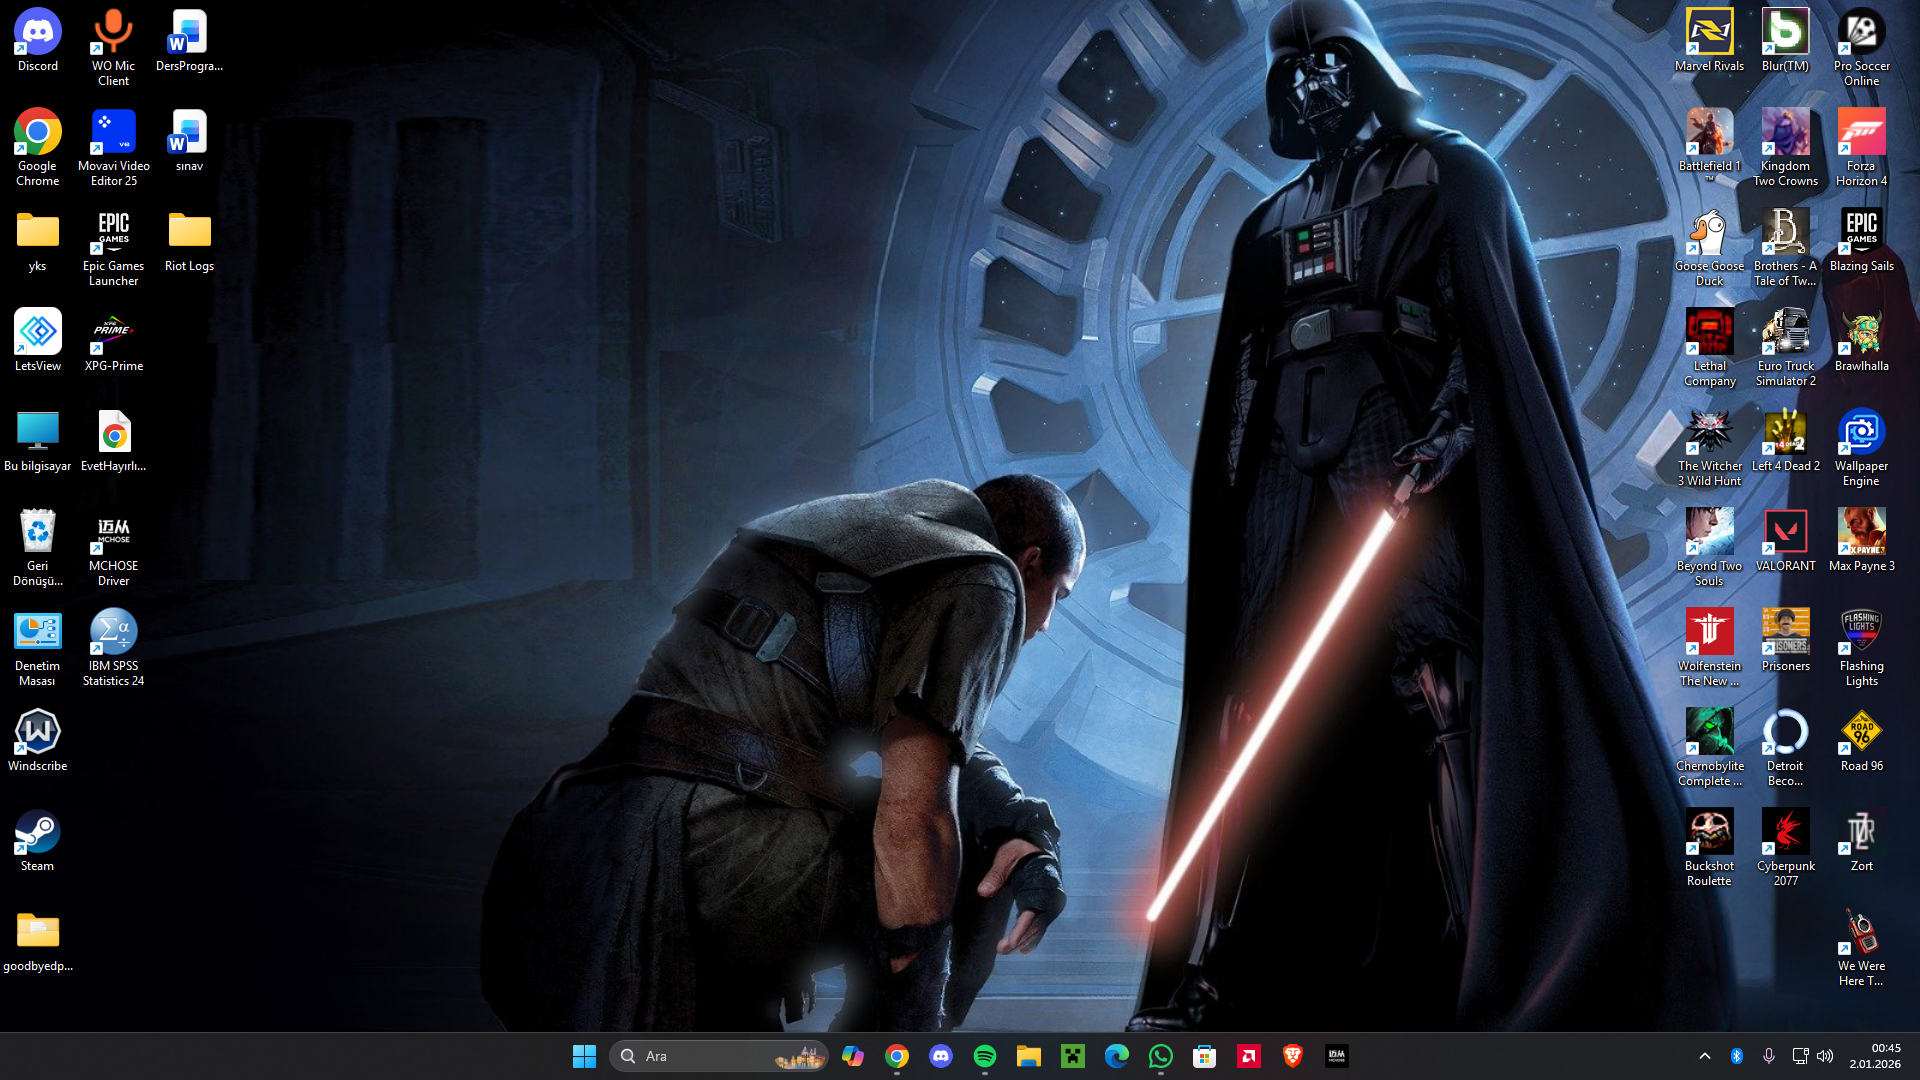
Task: Select the Flashing Lights shortcut
Action: point(1861,647)
